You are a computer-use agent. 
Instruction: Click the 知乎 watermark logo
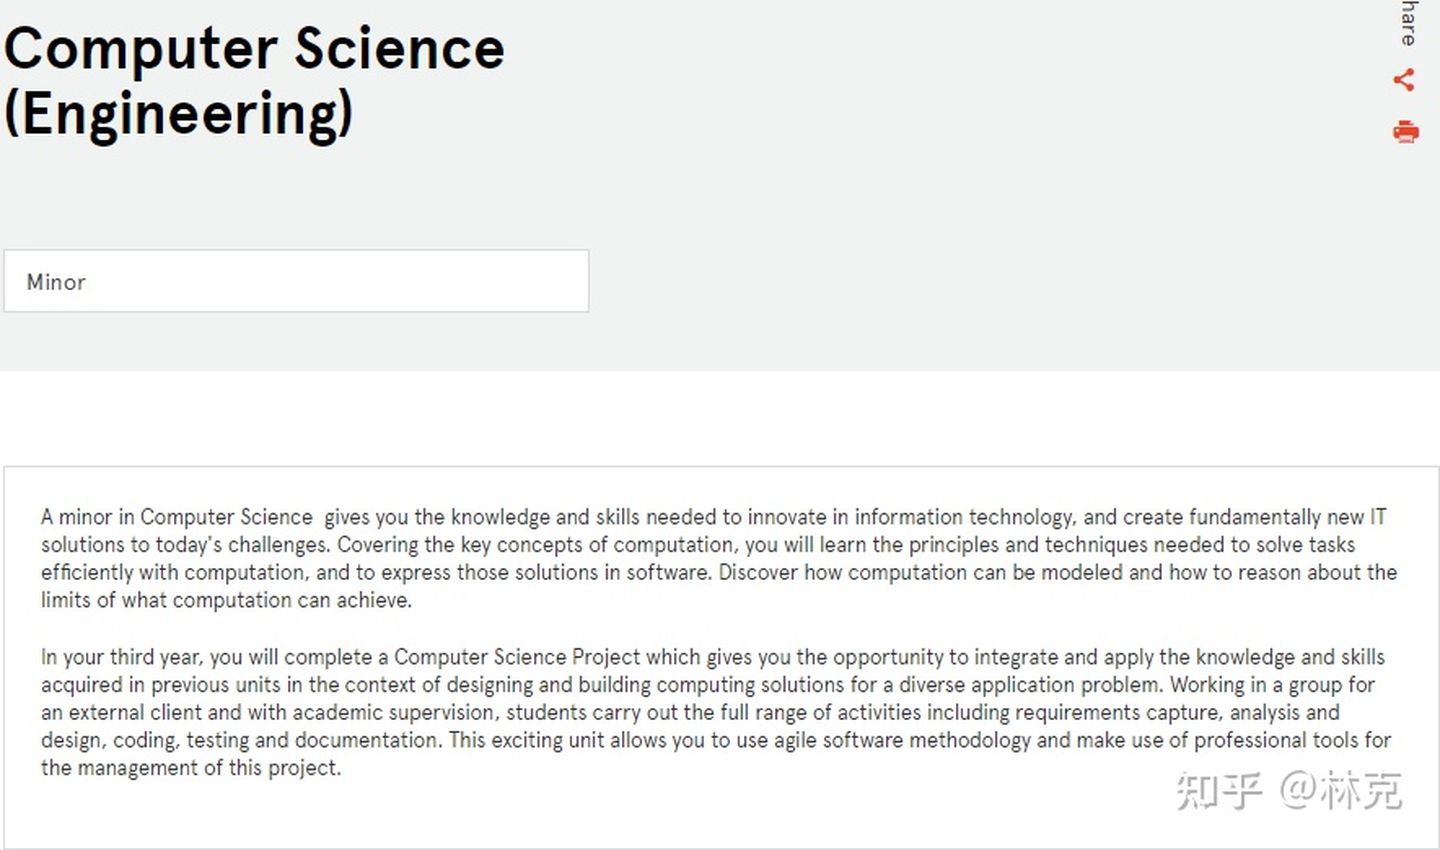coord(1219,791)
